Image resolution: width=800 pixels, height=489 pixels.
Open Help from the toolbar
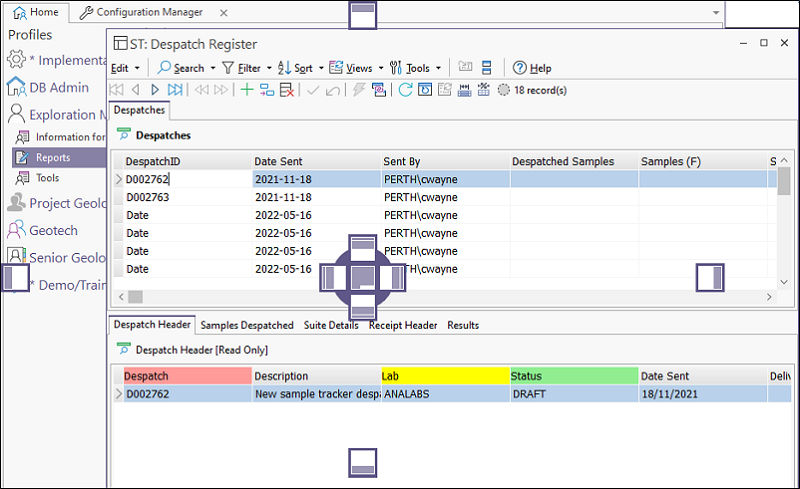click(x=532, y=68)
